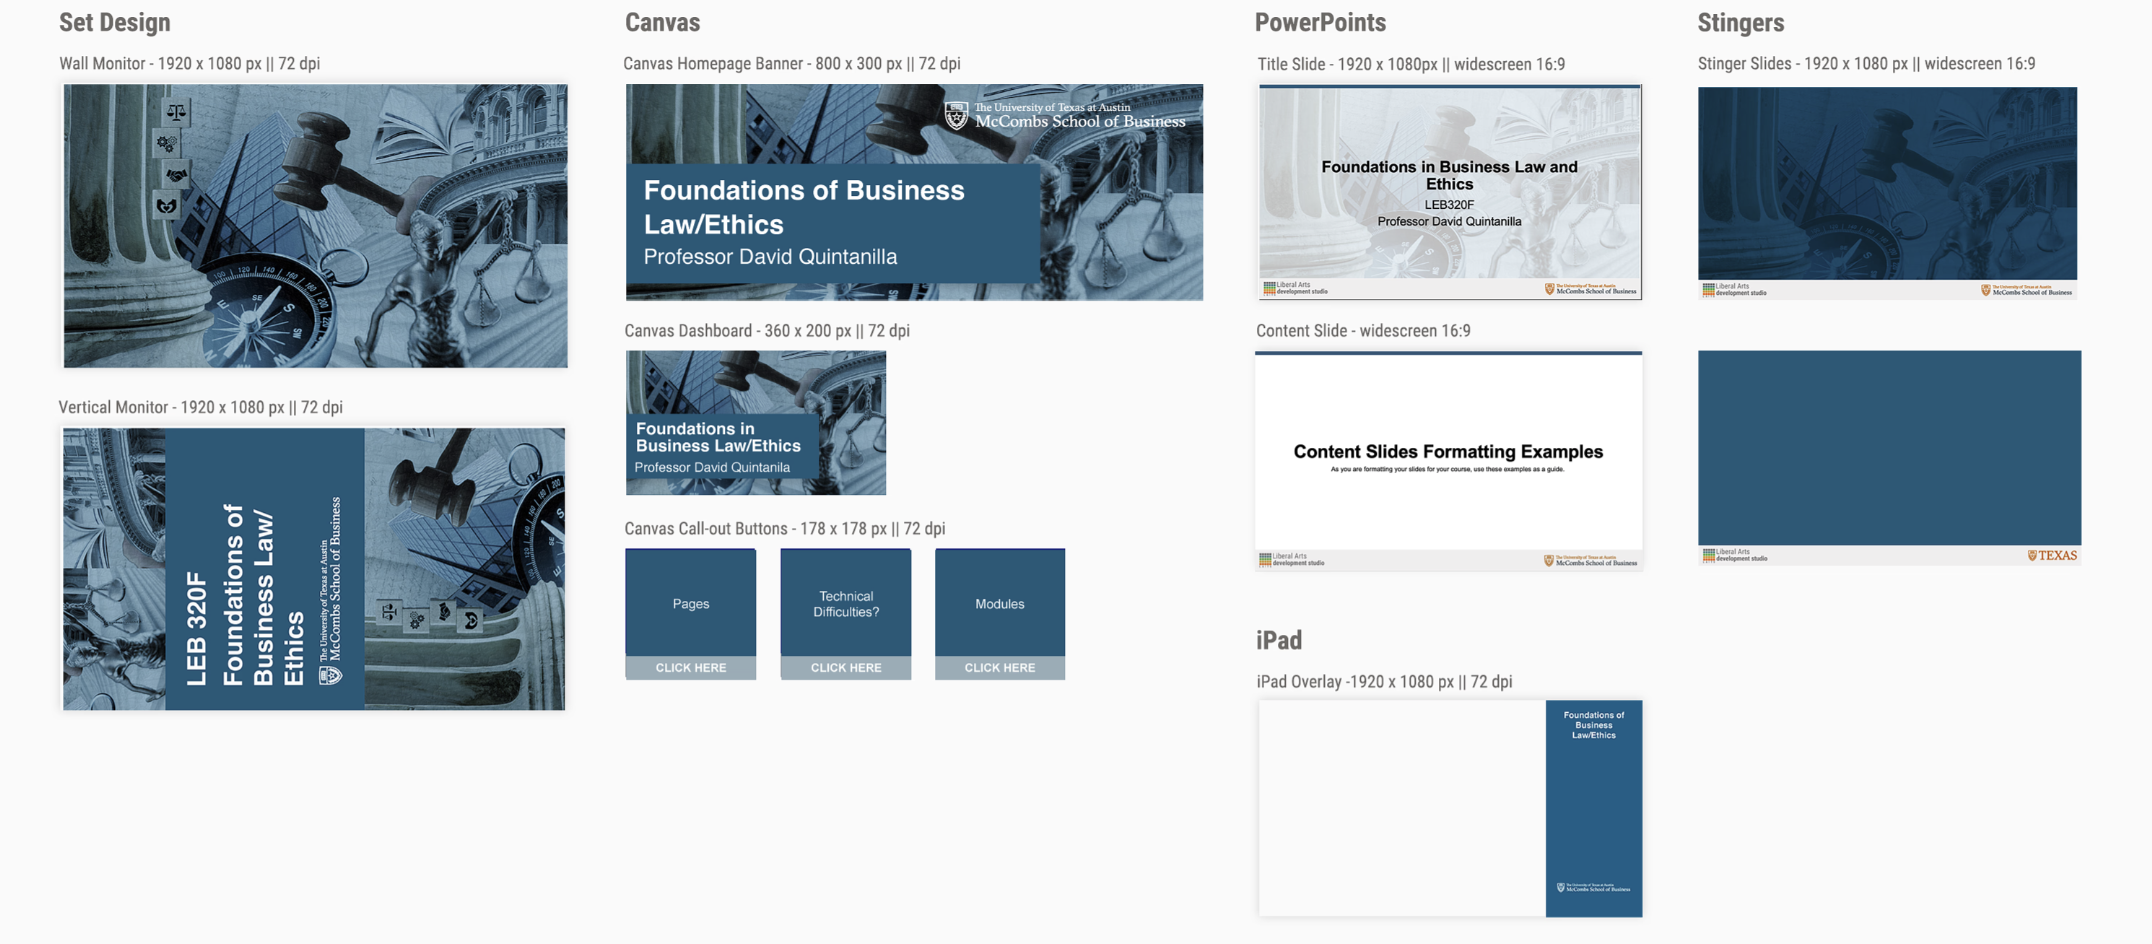2152x944 pixels.
Task: Click McCombs logo on the iPad overlay
Action: point(1593,888)
